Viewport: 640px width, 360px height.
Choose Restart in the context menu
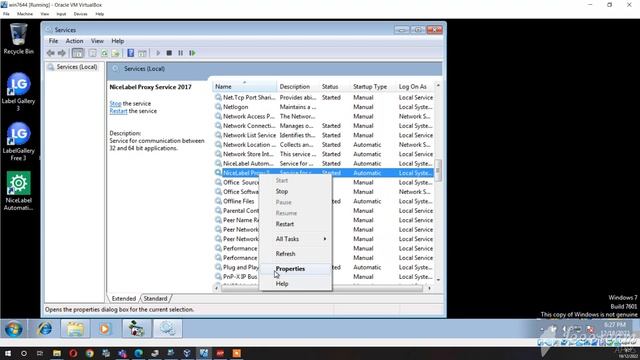tap(296, 224)
